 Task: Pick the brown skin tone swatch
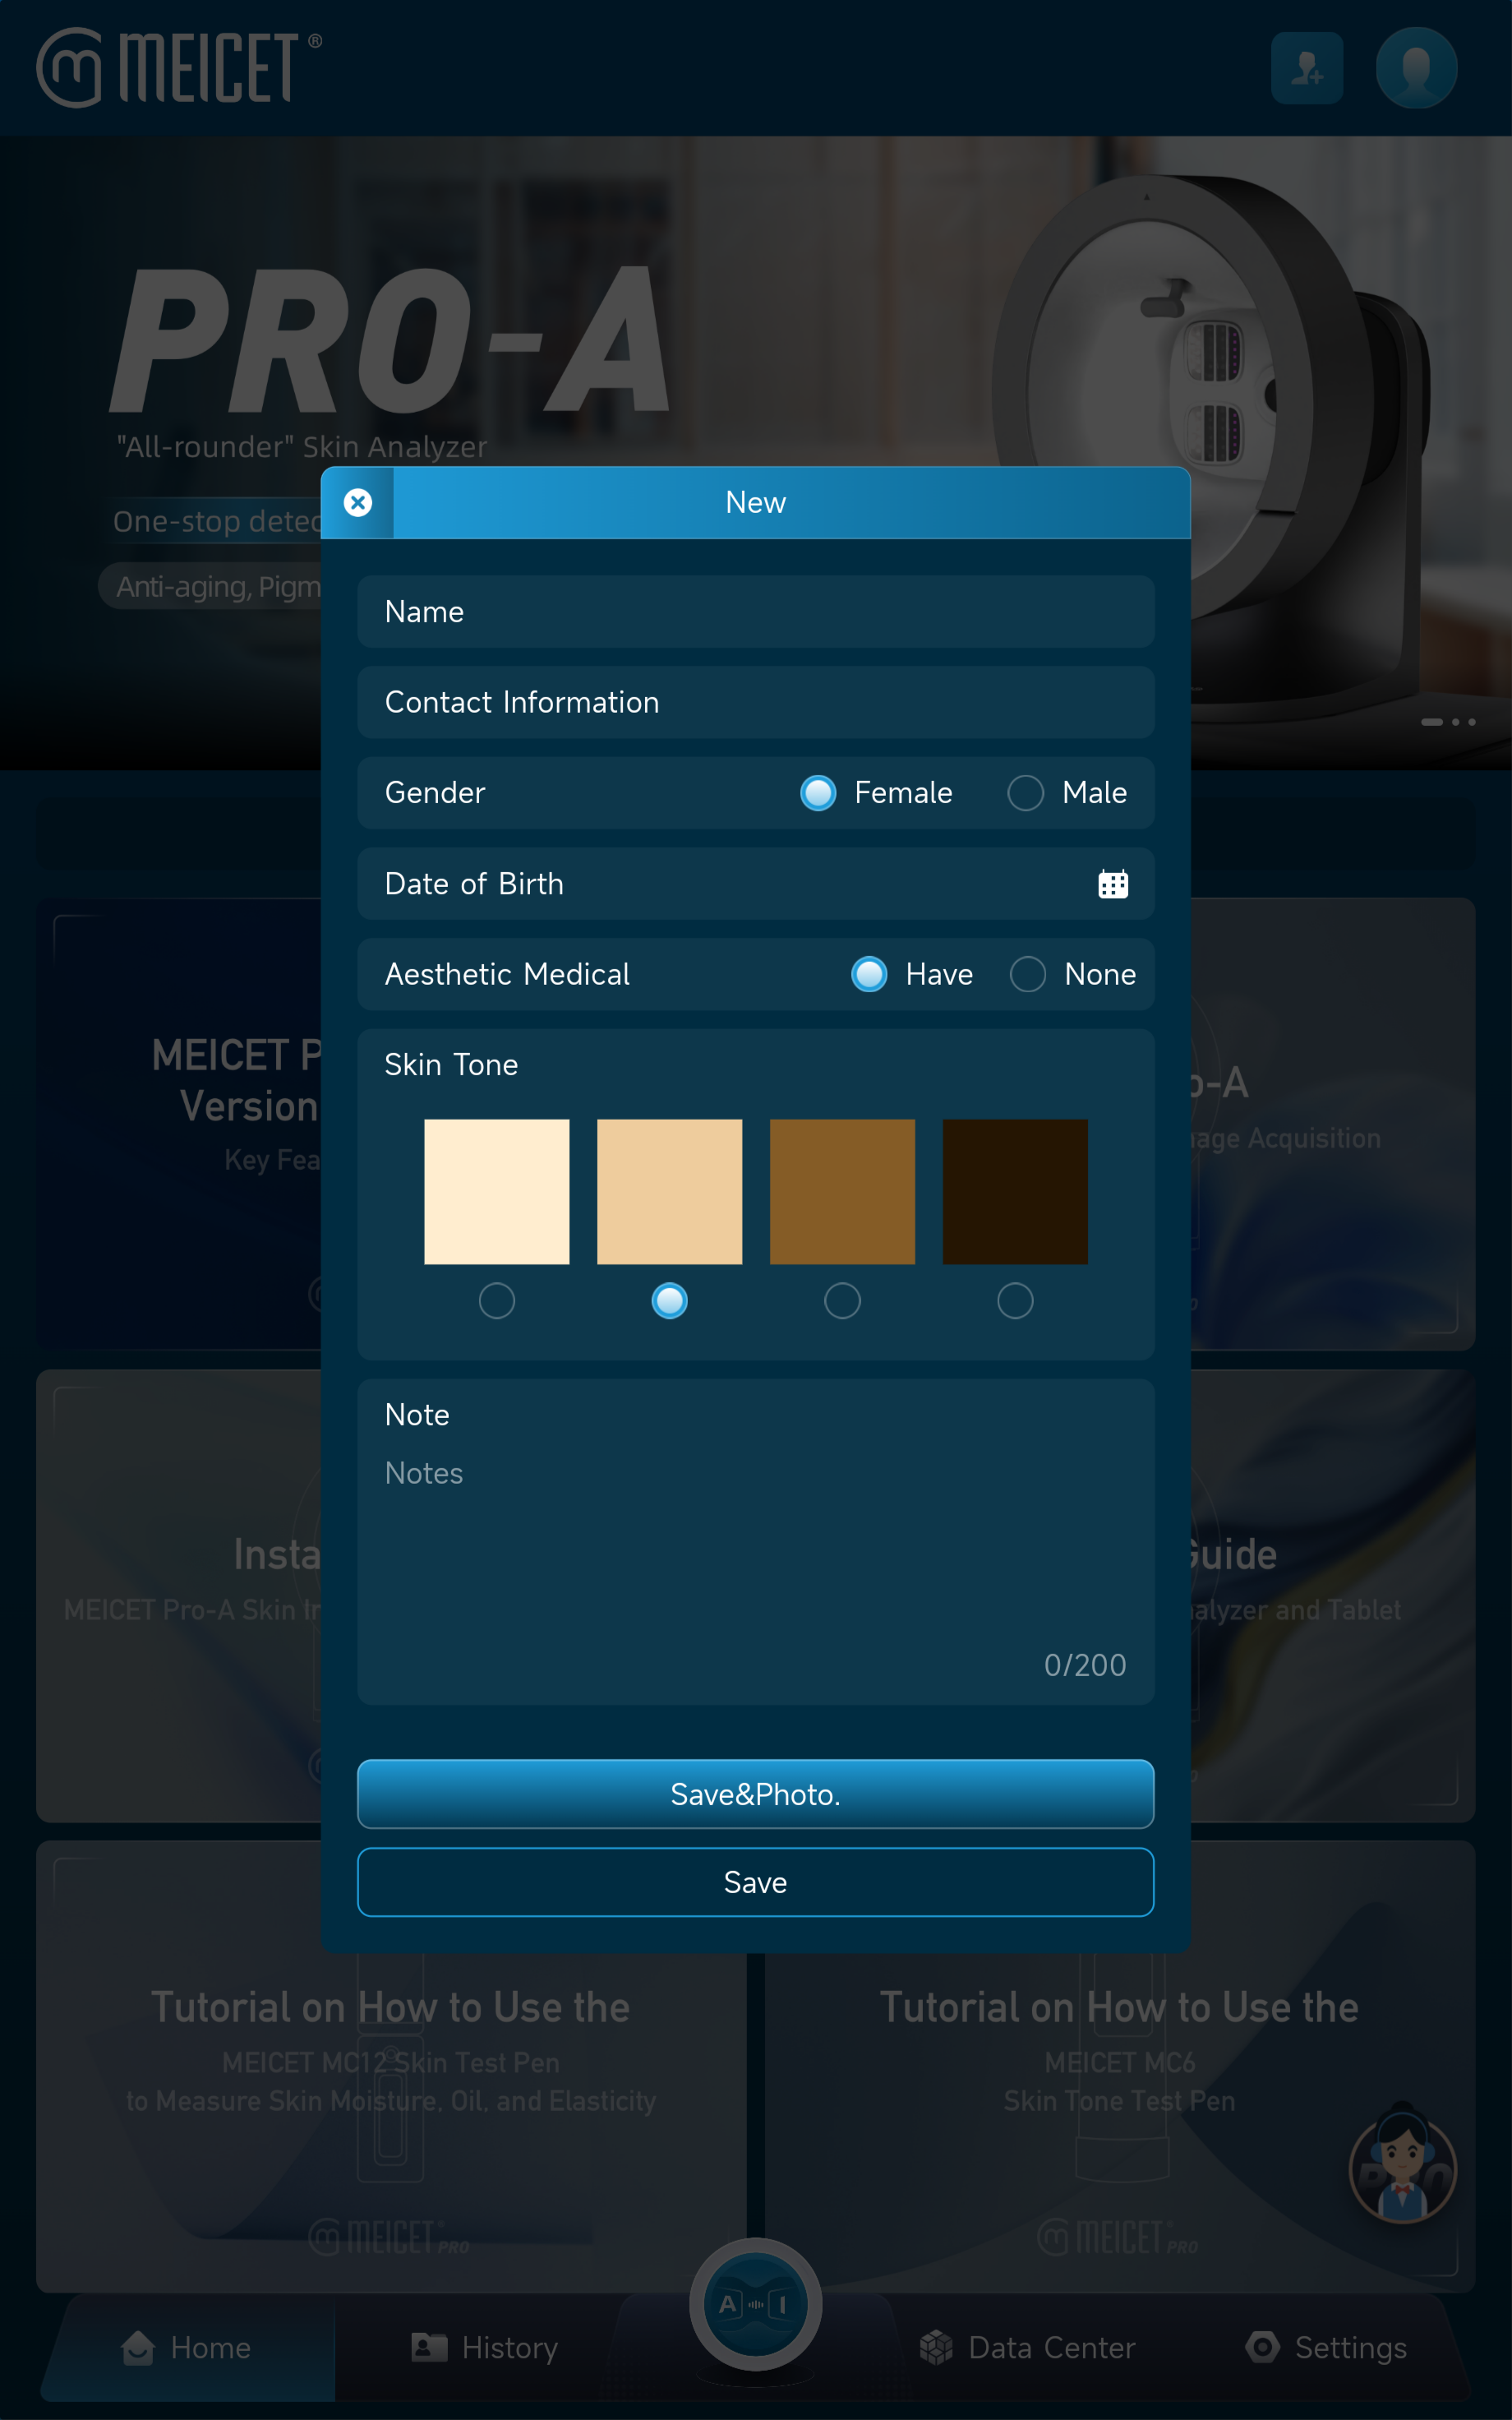click(842, 1192)
